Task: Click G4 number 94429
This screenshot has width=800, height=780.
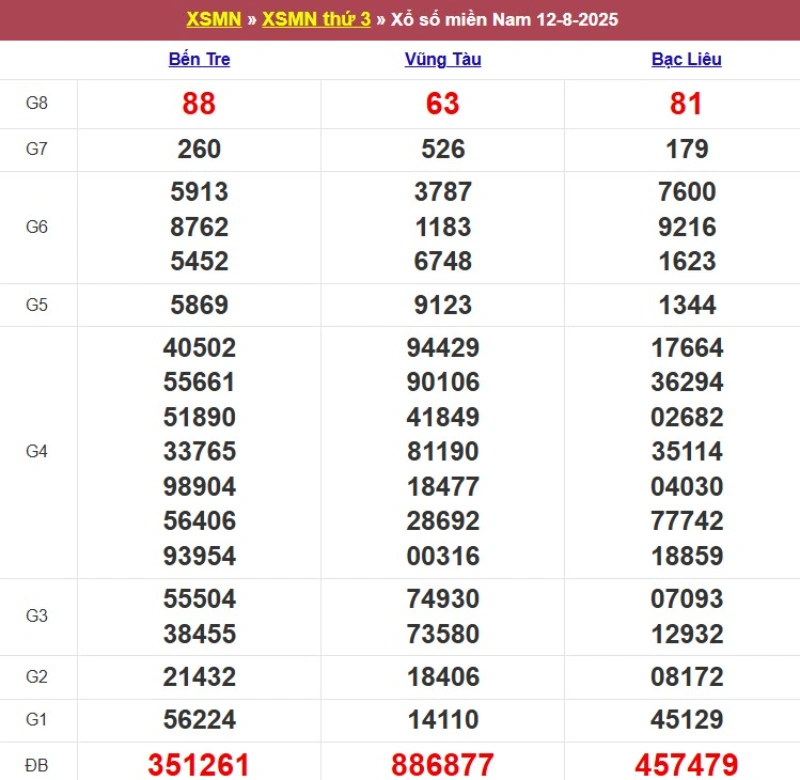Action: click(443, 348)
